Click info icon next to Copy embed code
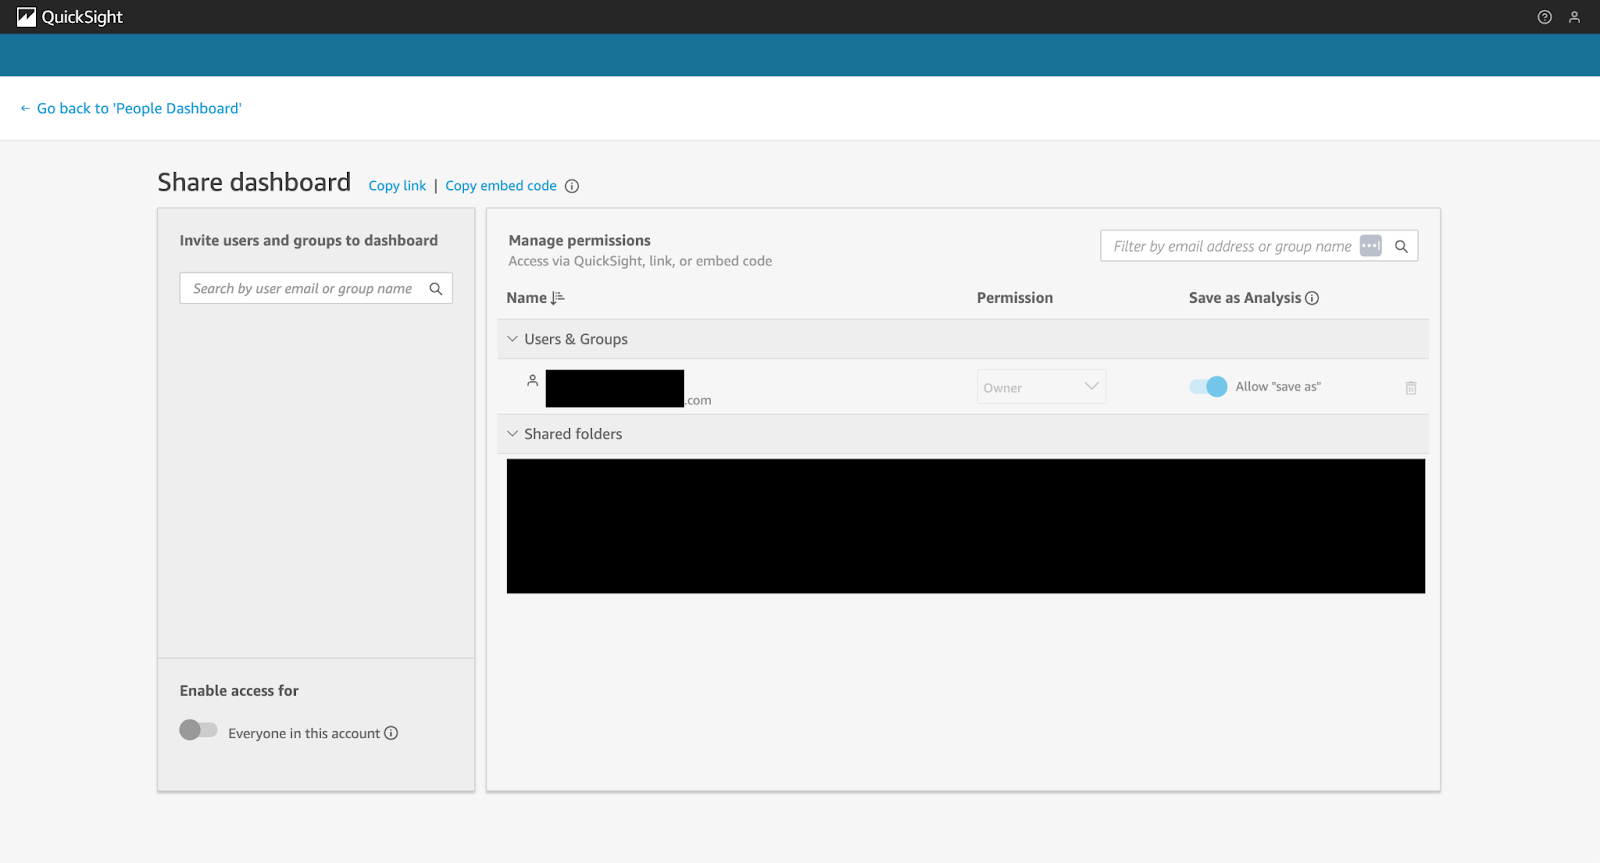Viewport: 1600px width, 863px height. [x=572, y=186]
